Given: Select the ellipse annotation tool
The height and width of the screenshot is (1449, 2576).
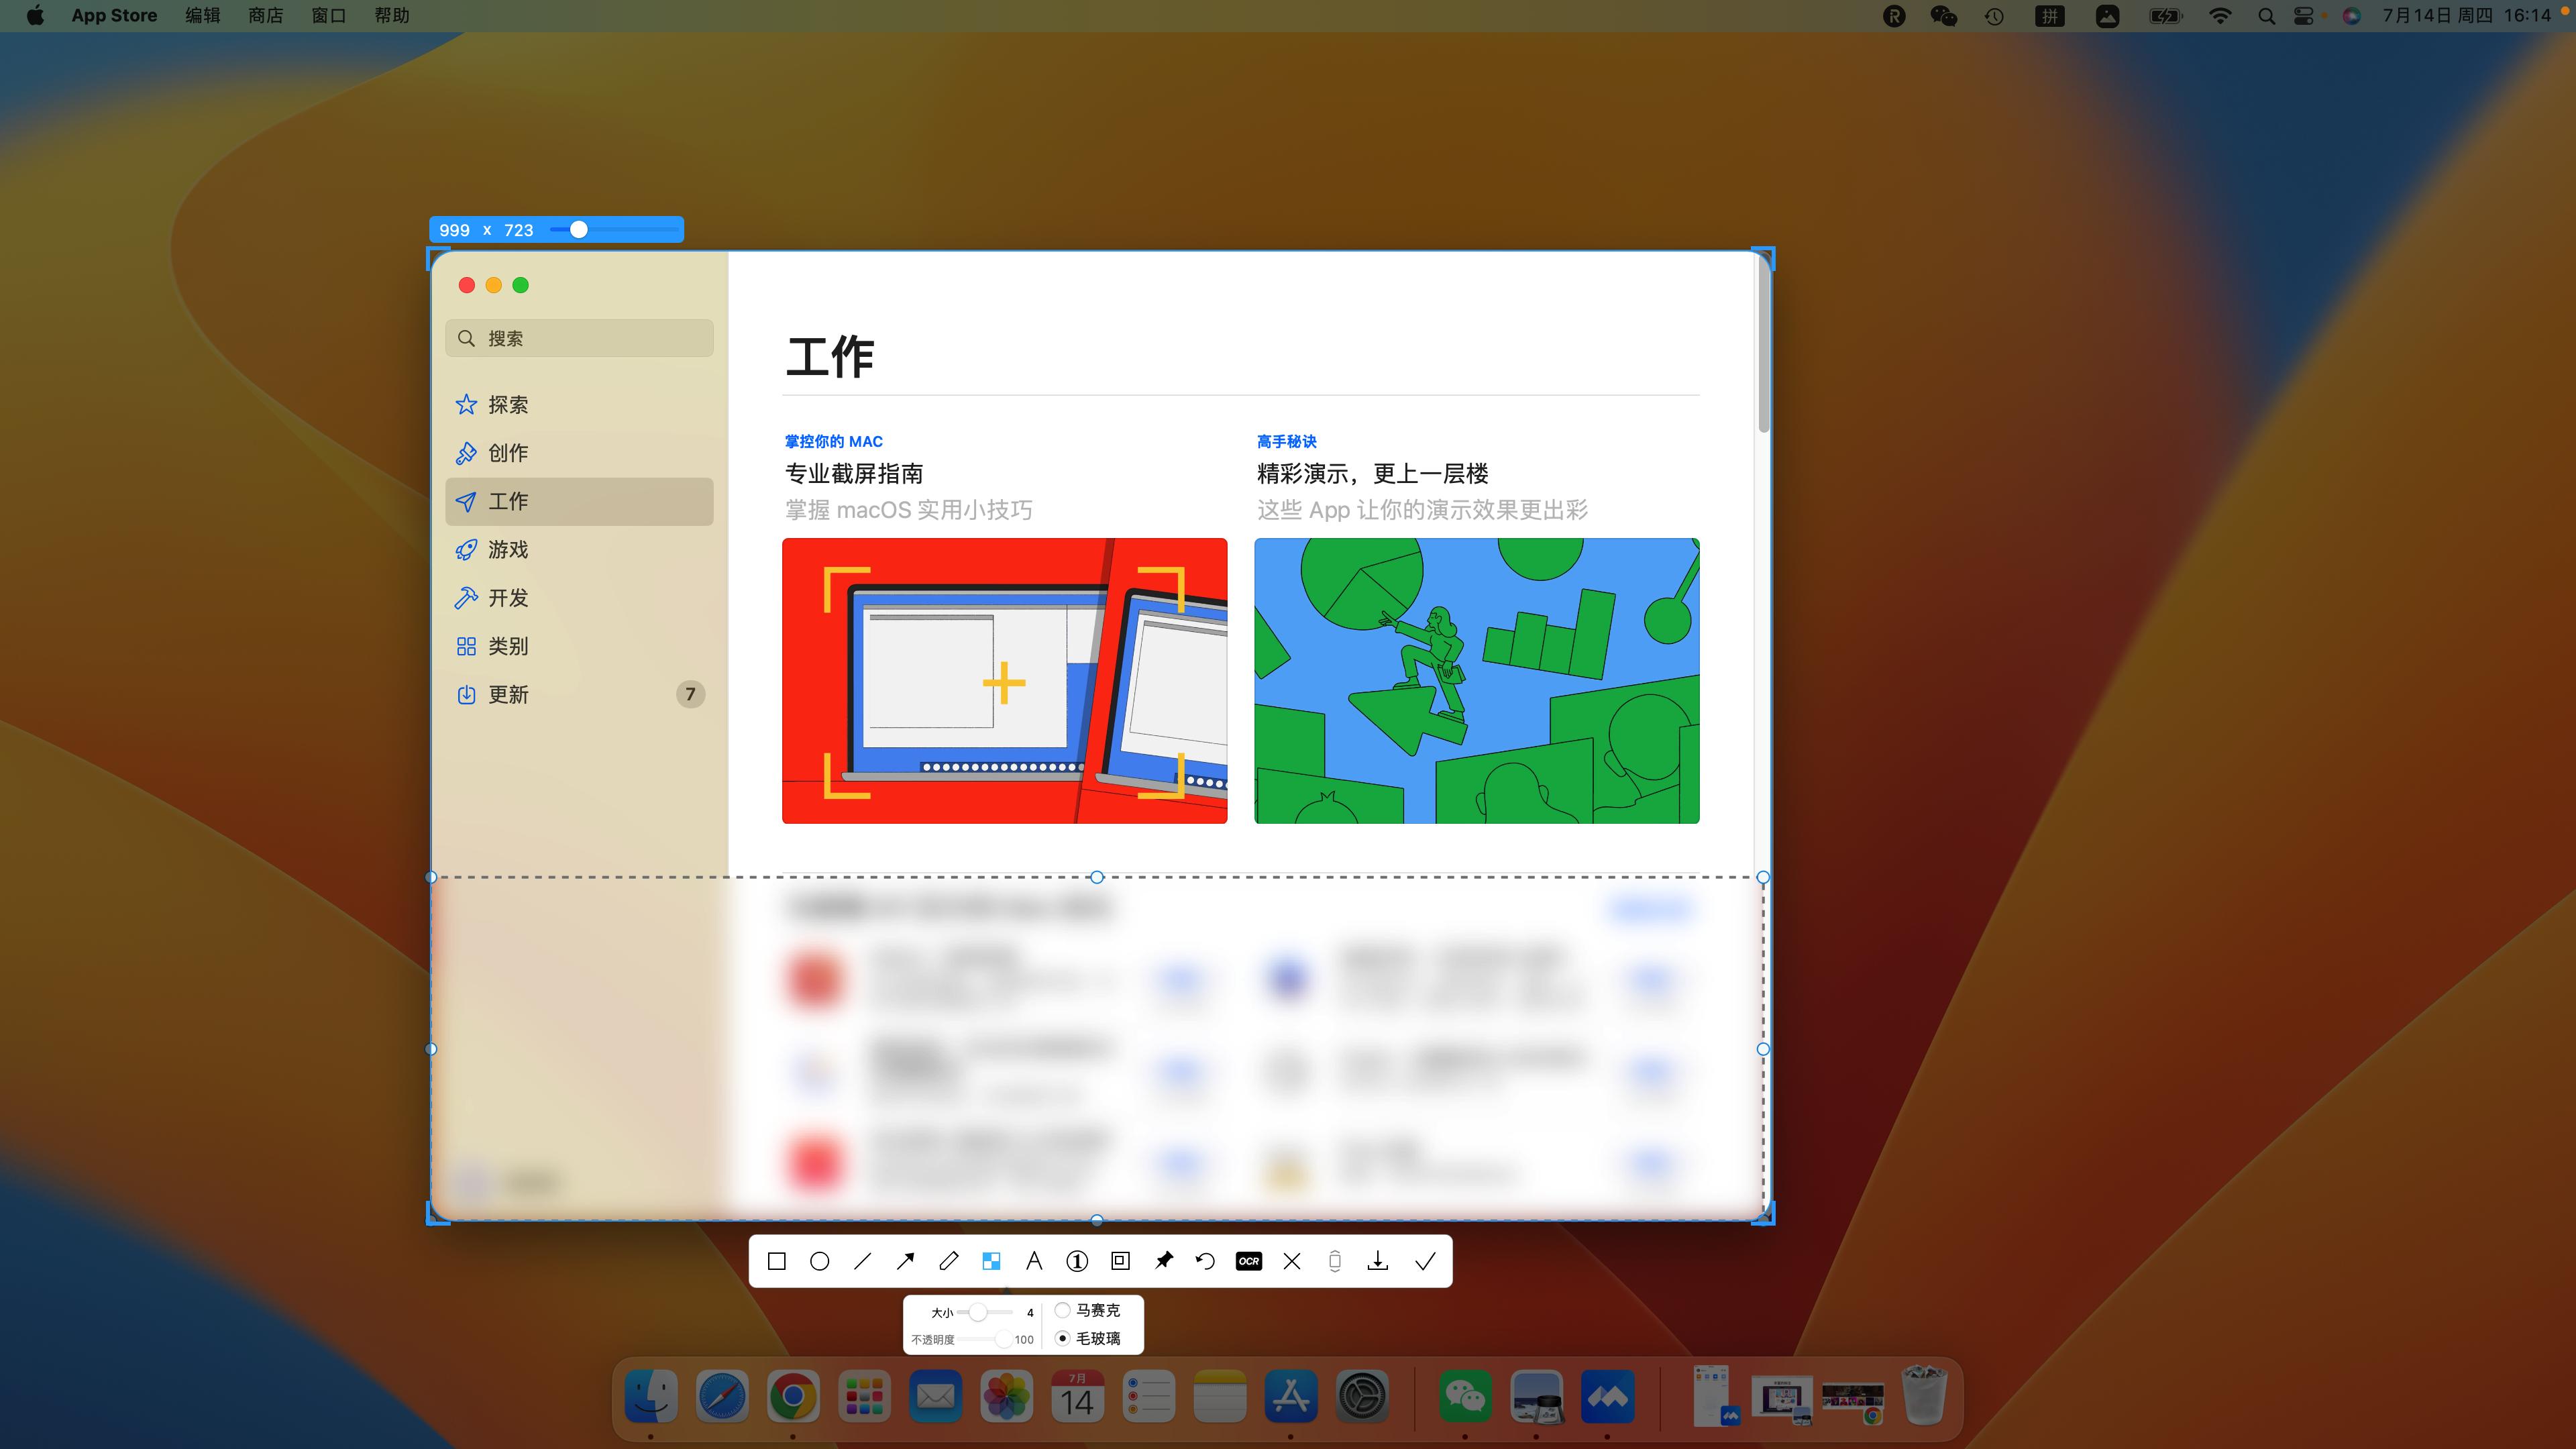Looking at the screenshot, I should click(819, 1261).
